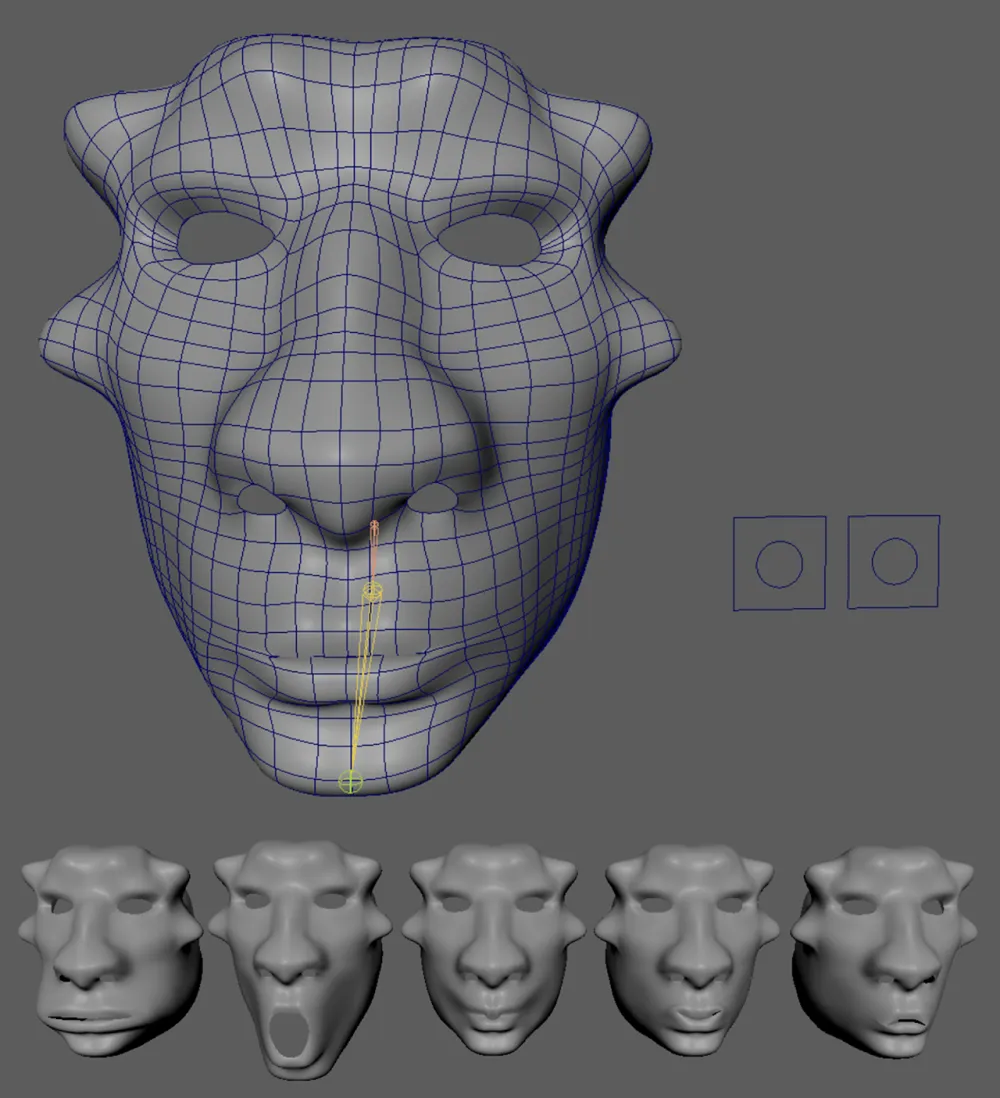This screenshot has height=1098, width=1000.
Task: Click the green joint circle at the chin
Action: (351, 781)
